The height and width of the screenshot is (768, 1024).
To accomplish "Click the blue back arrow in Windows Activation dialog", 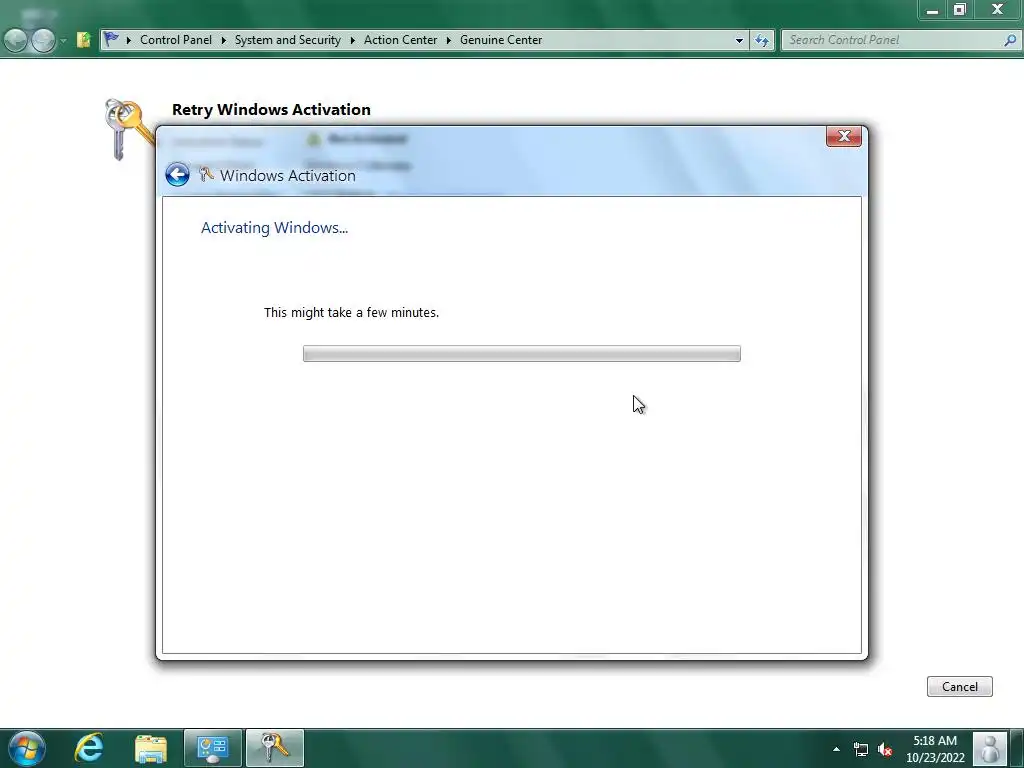I will coord(177,174).
